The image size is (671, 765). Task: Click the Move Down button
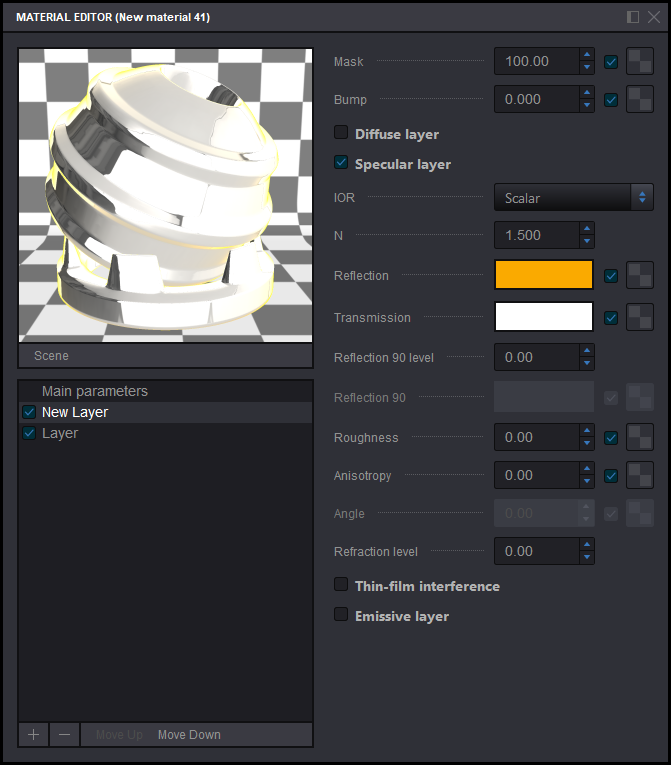pos(189,735)
